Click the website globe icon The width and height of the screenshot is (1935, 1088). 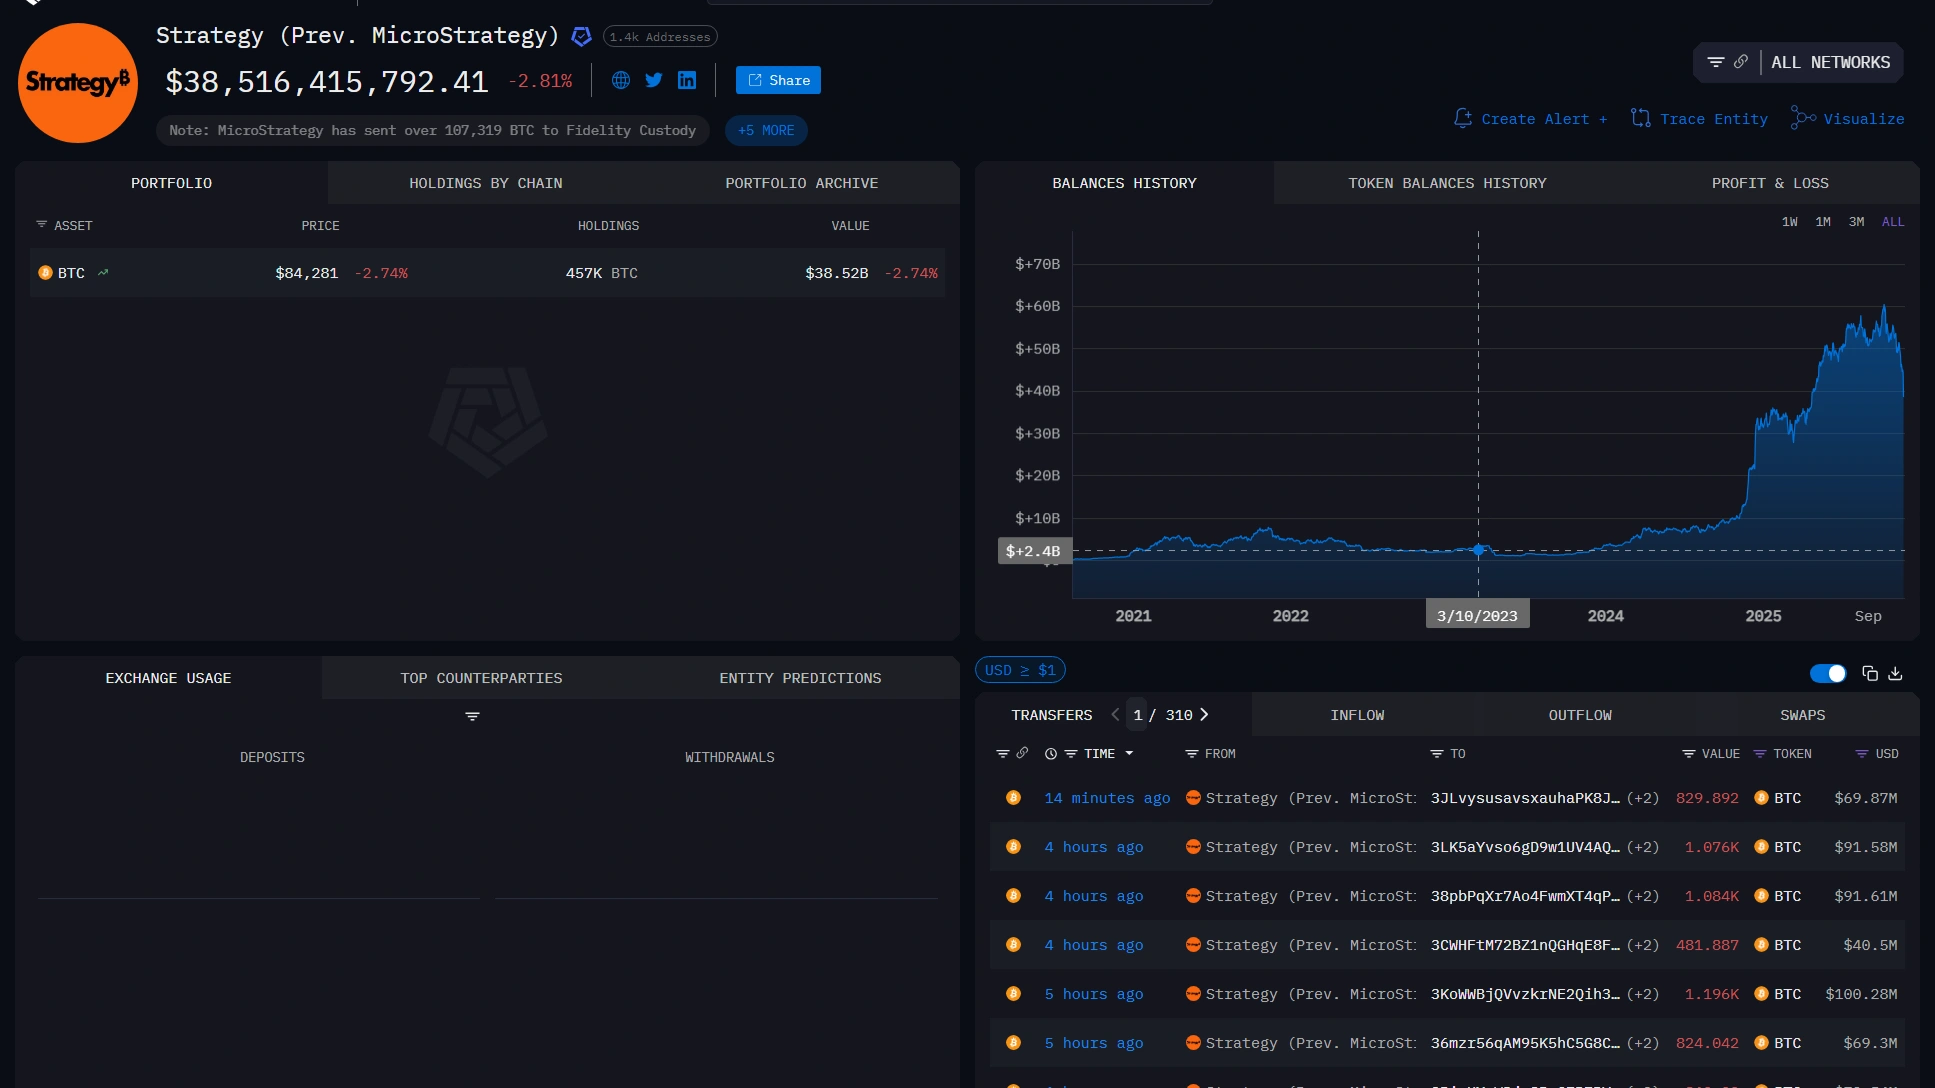point(621,80)
